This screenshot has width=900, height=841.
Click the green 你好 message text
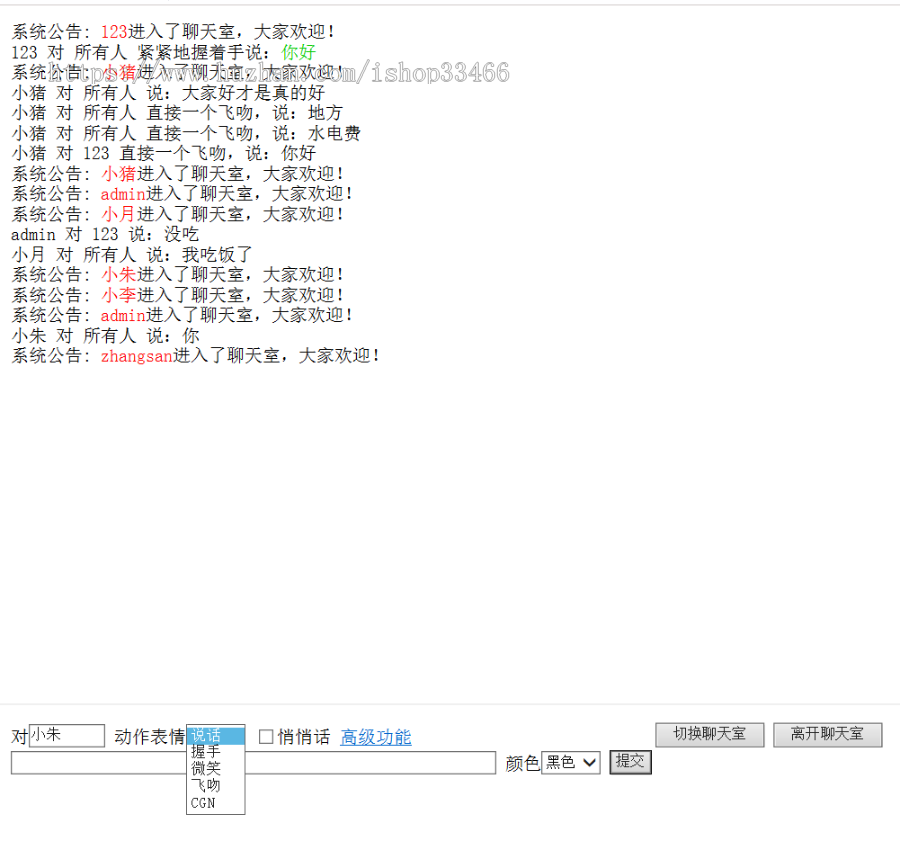[x=298, y=52]
